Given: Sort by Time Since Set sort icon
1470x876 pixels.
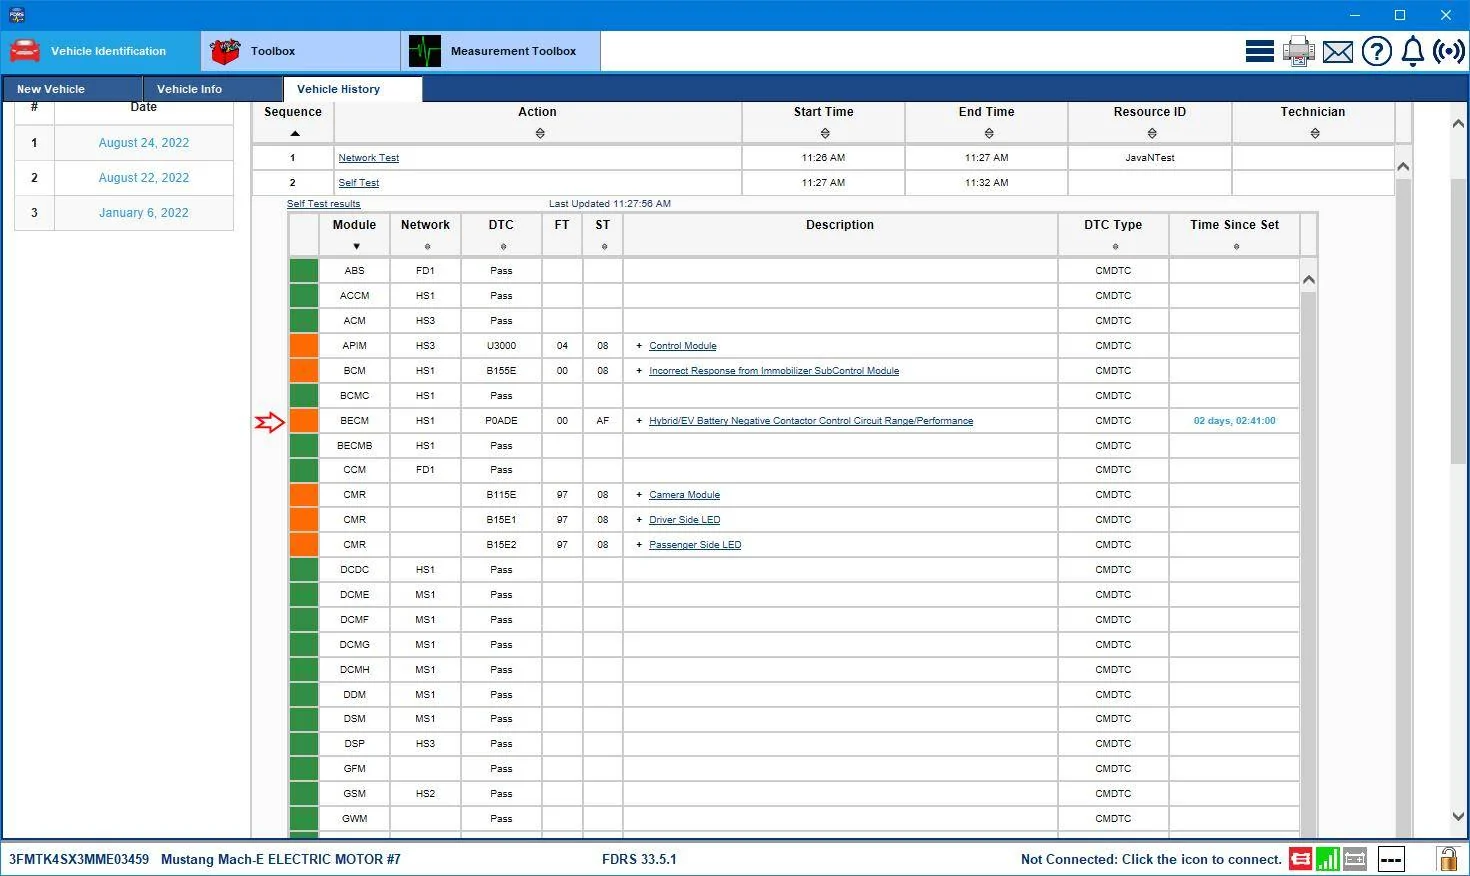Looking at the screenshot, I should pos(1236,247).
